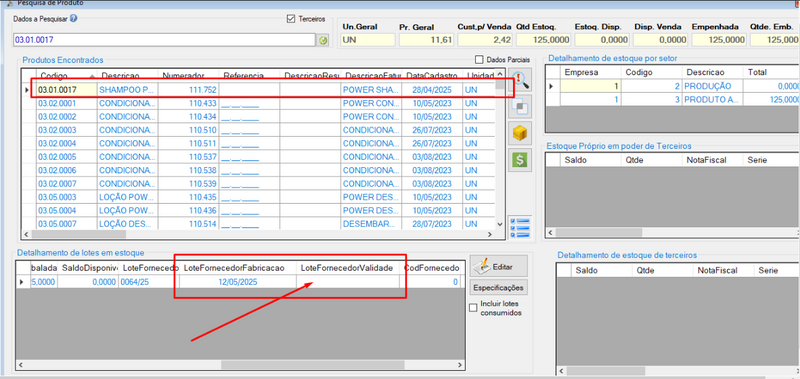Viewport: 800px width, 379px height.
Task: Click the horizontal scrollbar thumb of products grid
Action: click(78, 235)
